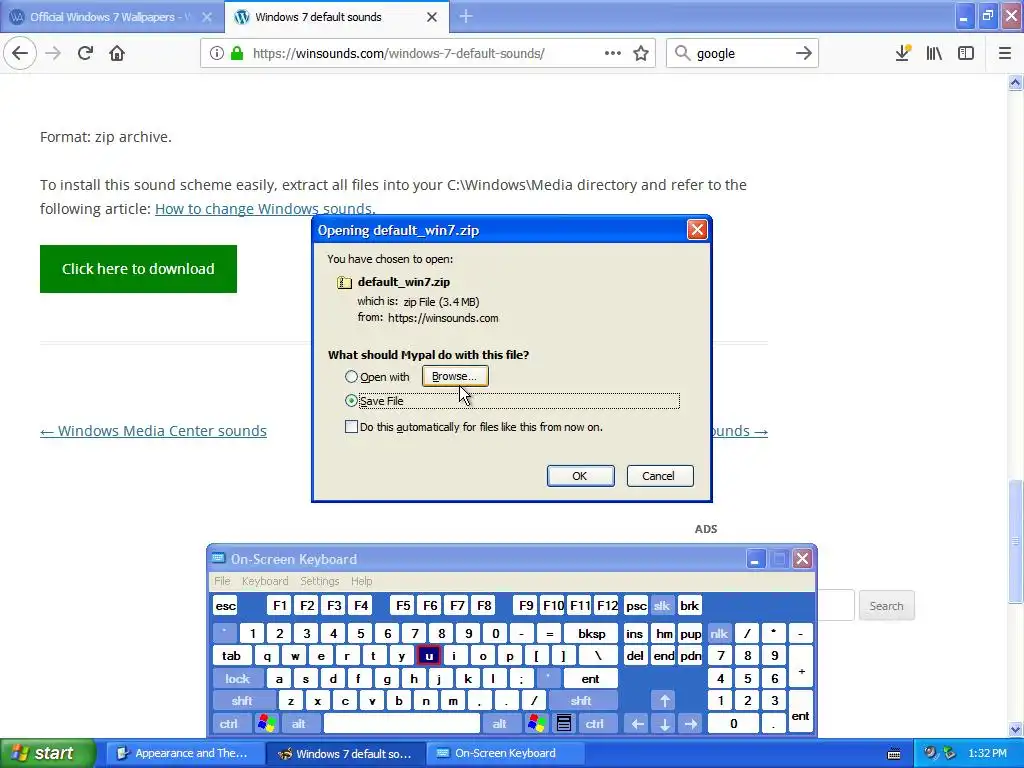Tap the space bar key
The image size is (1024, 768).
pyautogui.click(x=402, y=724)
